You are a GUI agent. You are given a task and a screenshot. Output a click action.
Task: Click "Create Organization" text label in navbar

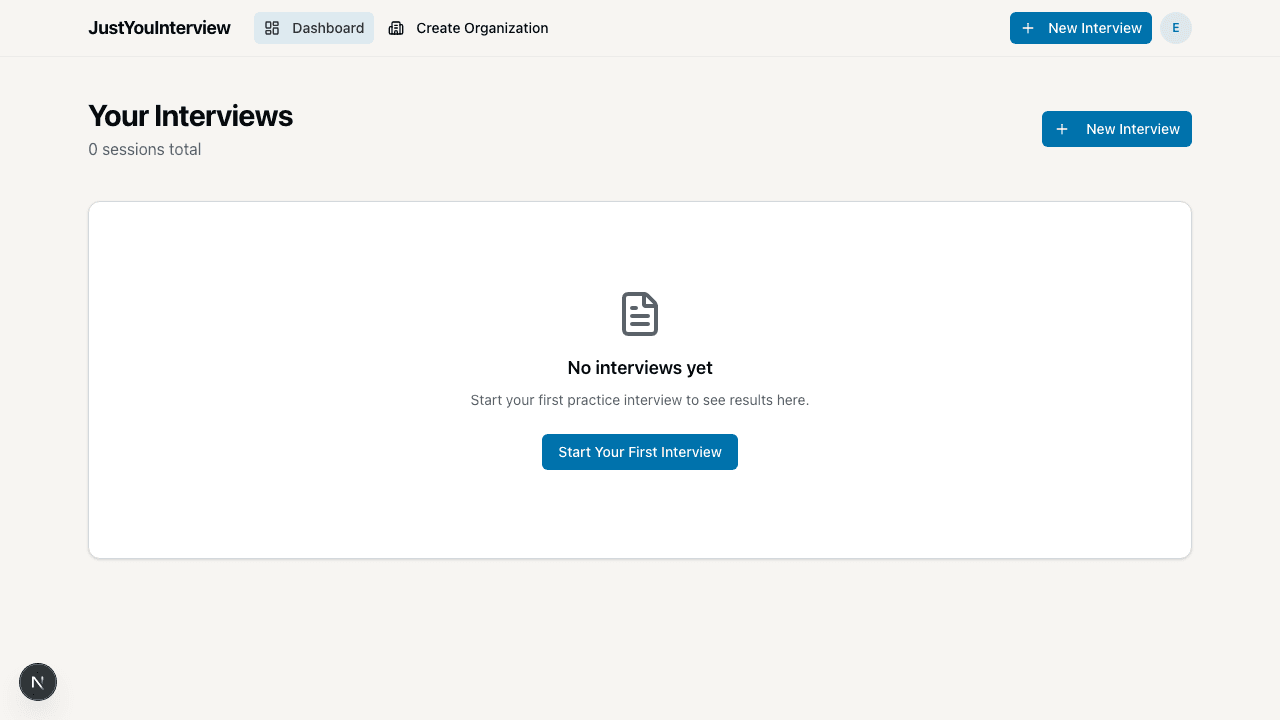[x=482, y=28]
